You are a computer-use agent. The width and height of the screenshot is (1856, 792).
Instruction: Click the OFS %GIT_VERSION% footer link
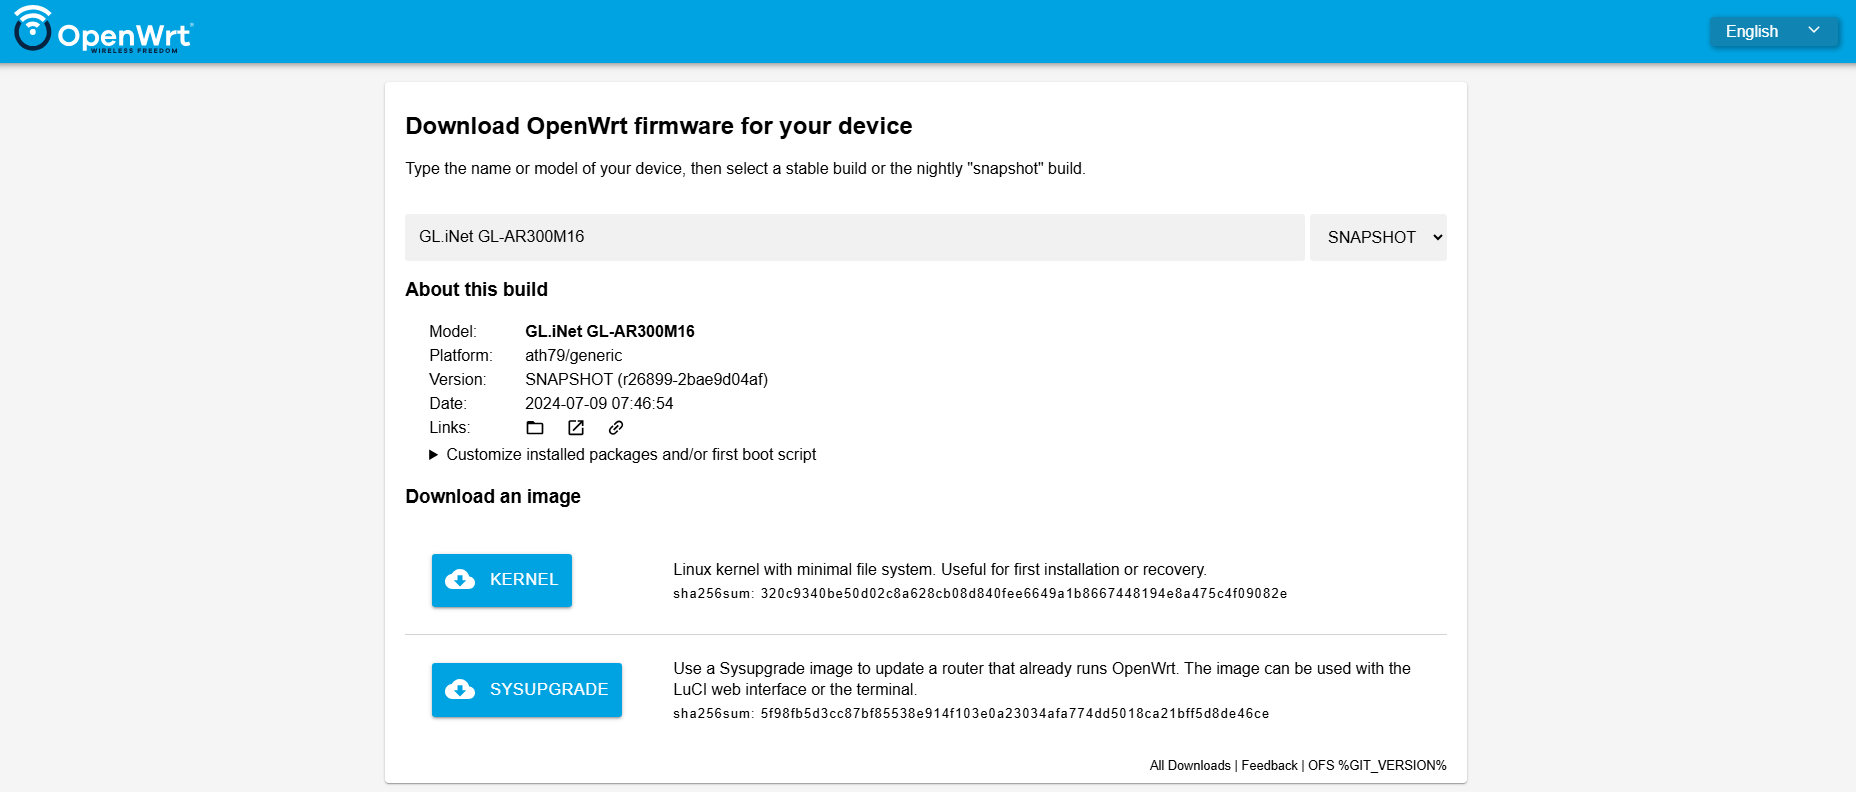[1377, 766]
